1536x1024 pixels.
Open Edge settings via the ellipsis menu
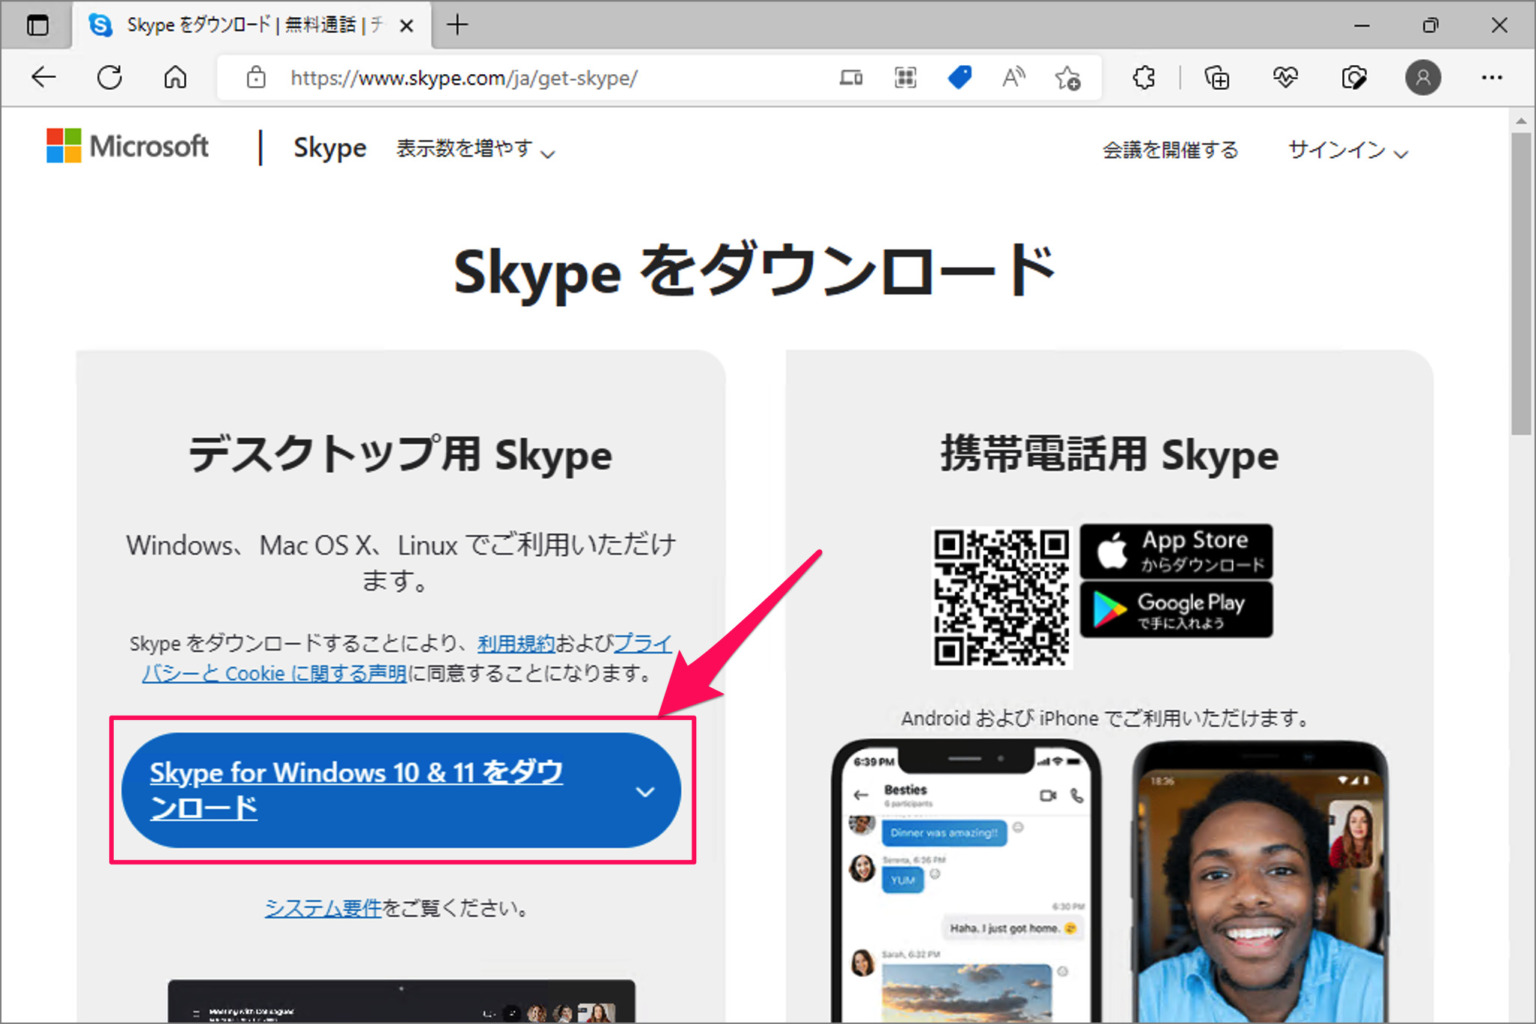(1492, 77)
